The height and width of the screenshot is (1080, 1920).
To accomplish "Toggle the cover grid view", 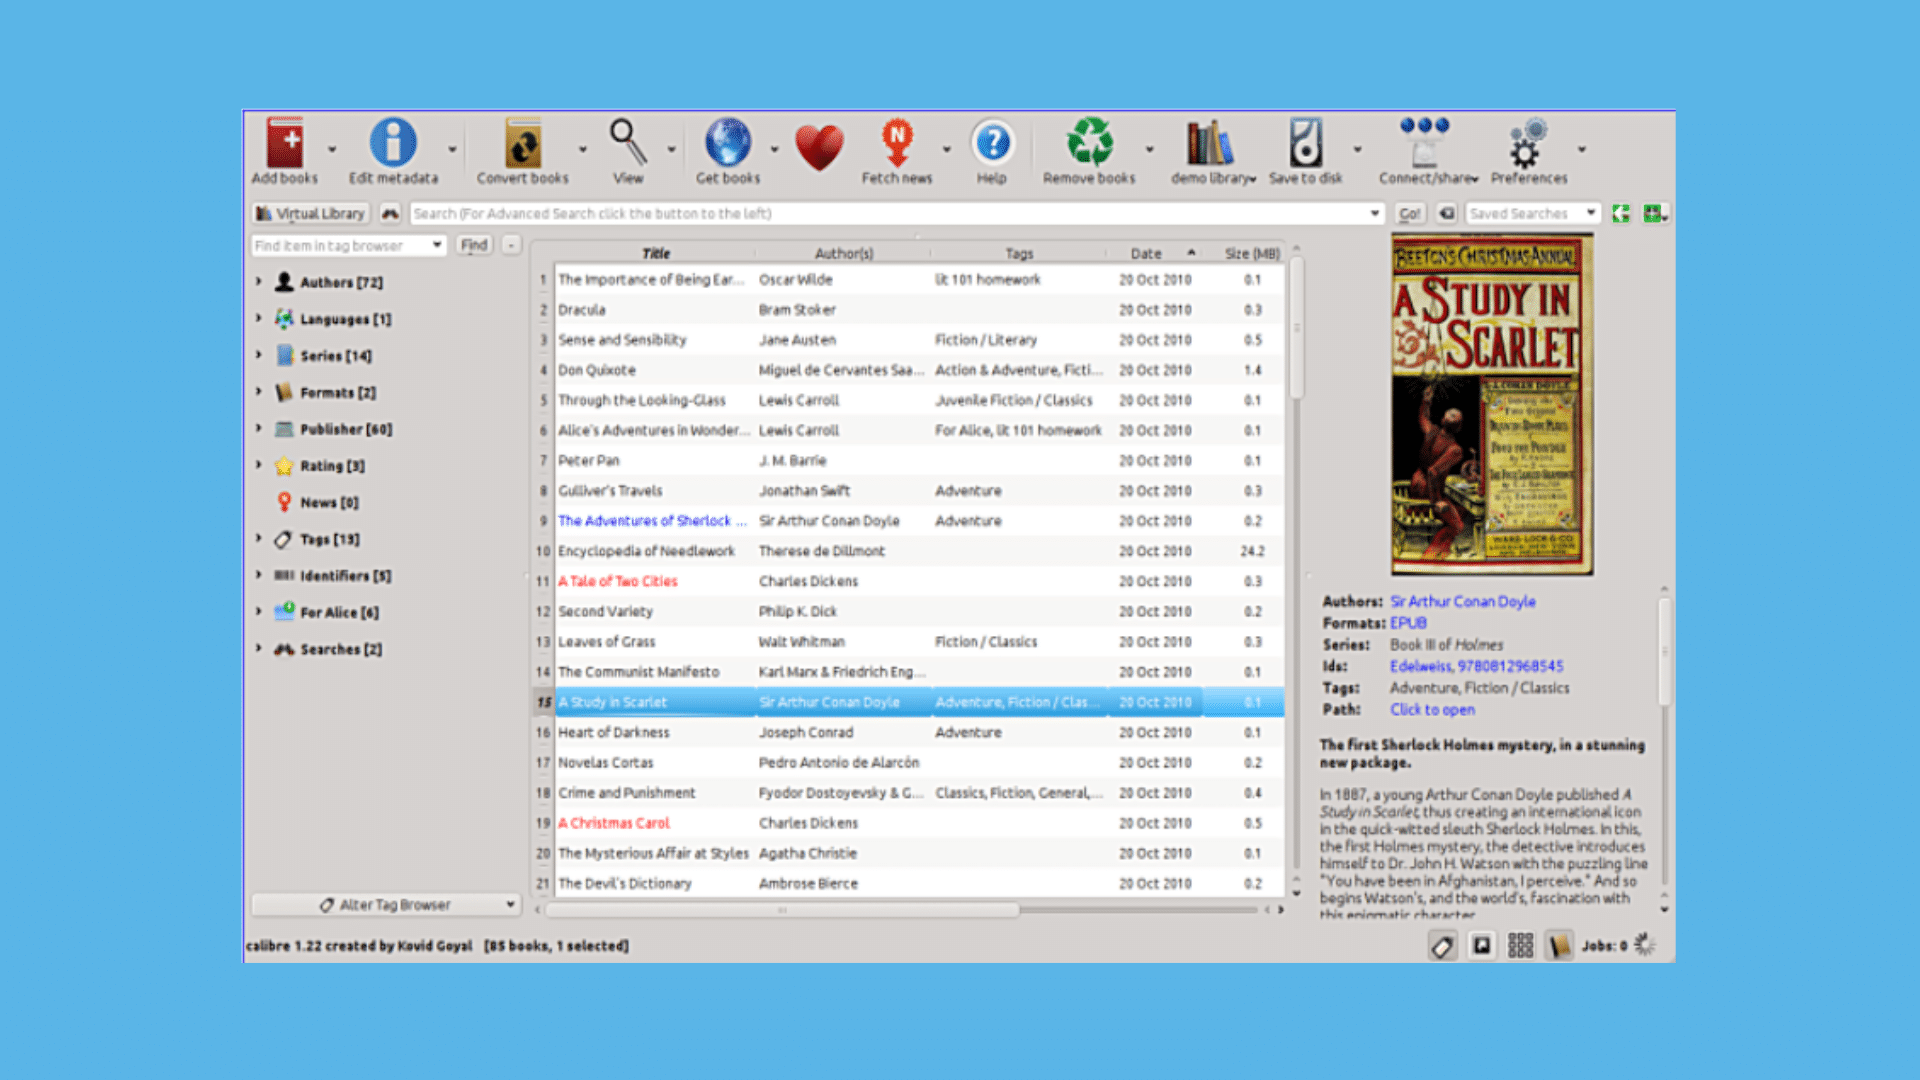I will 1520,945.
